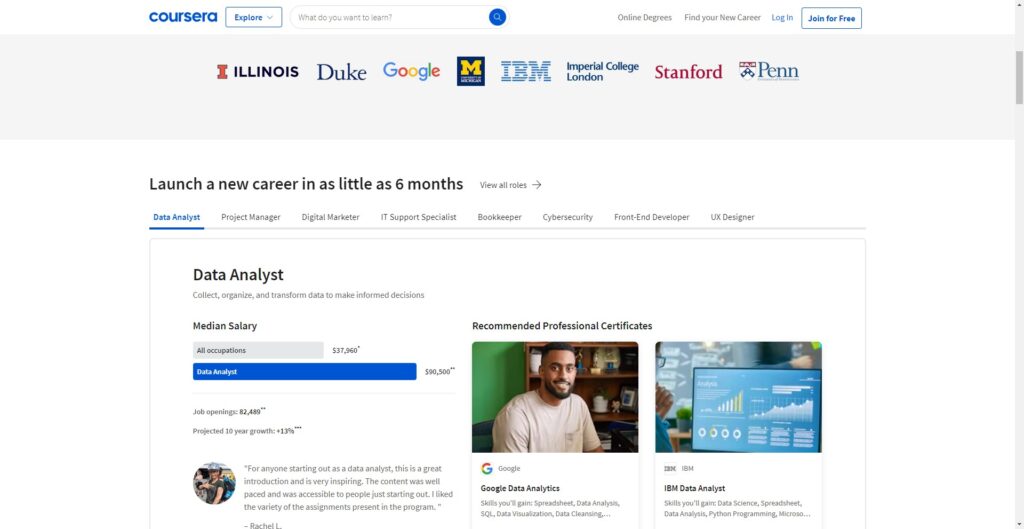Click the Data Analyst salary bar
1024x529 pixels.
pyautogui.click(x=304, y=372)
